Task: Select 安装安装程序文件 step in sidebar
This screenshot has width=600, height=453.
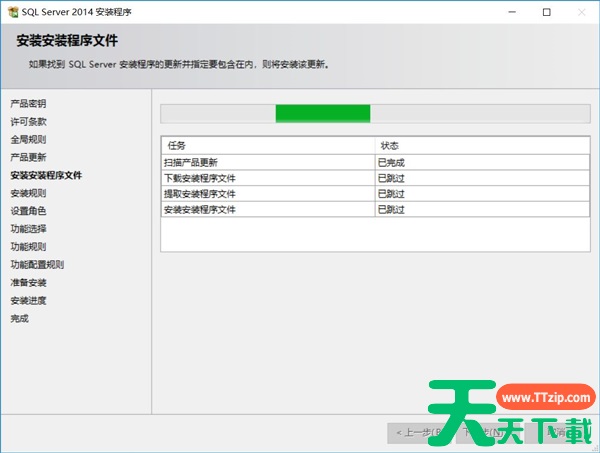Action: (46, 176)
